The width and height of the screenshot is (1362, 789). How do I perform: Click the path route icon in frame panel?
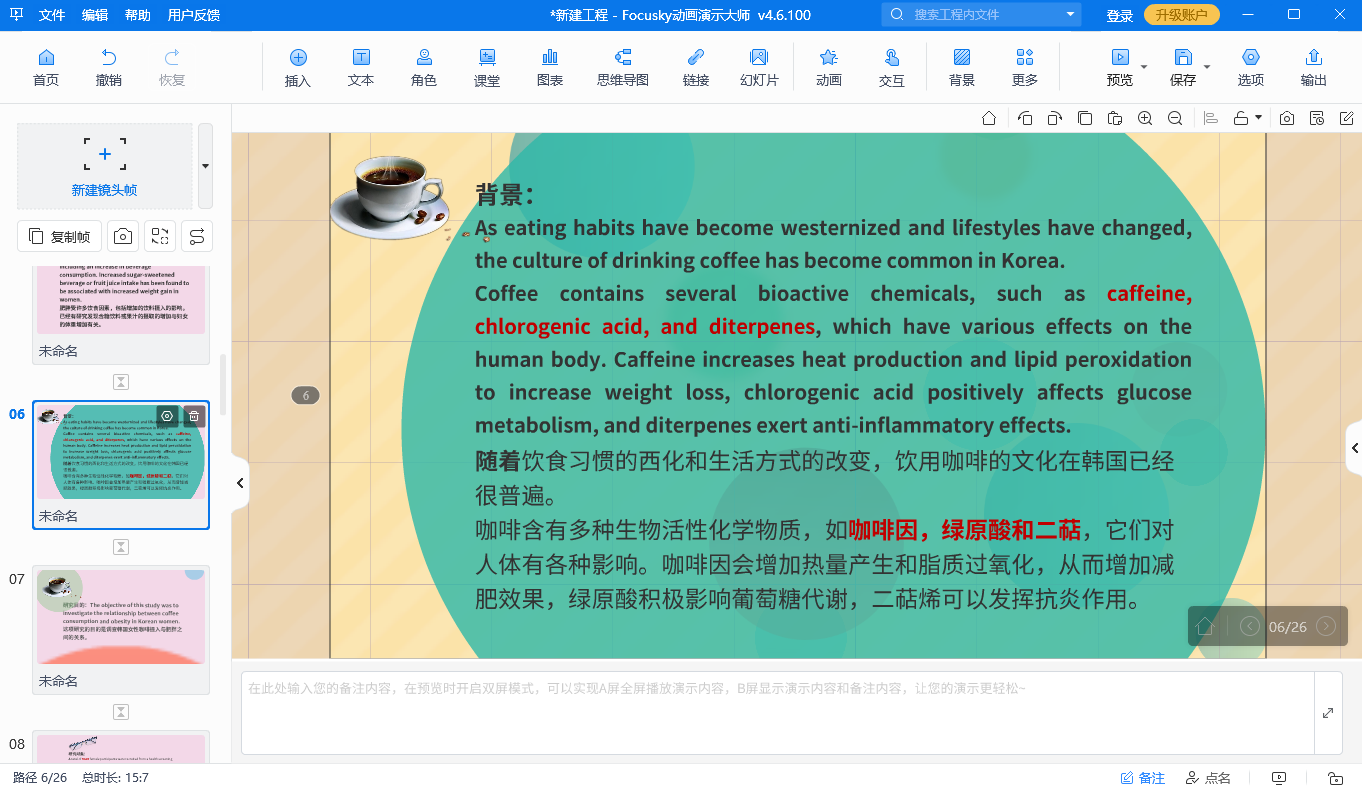(x=197, y=236)
